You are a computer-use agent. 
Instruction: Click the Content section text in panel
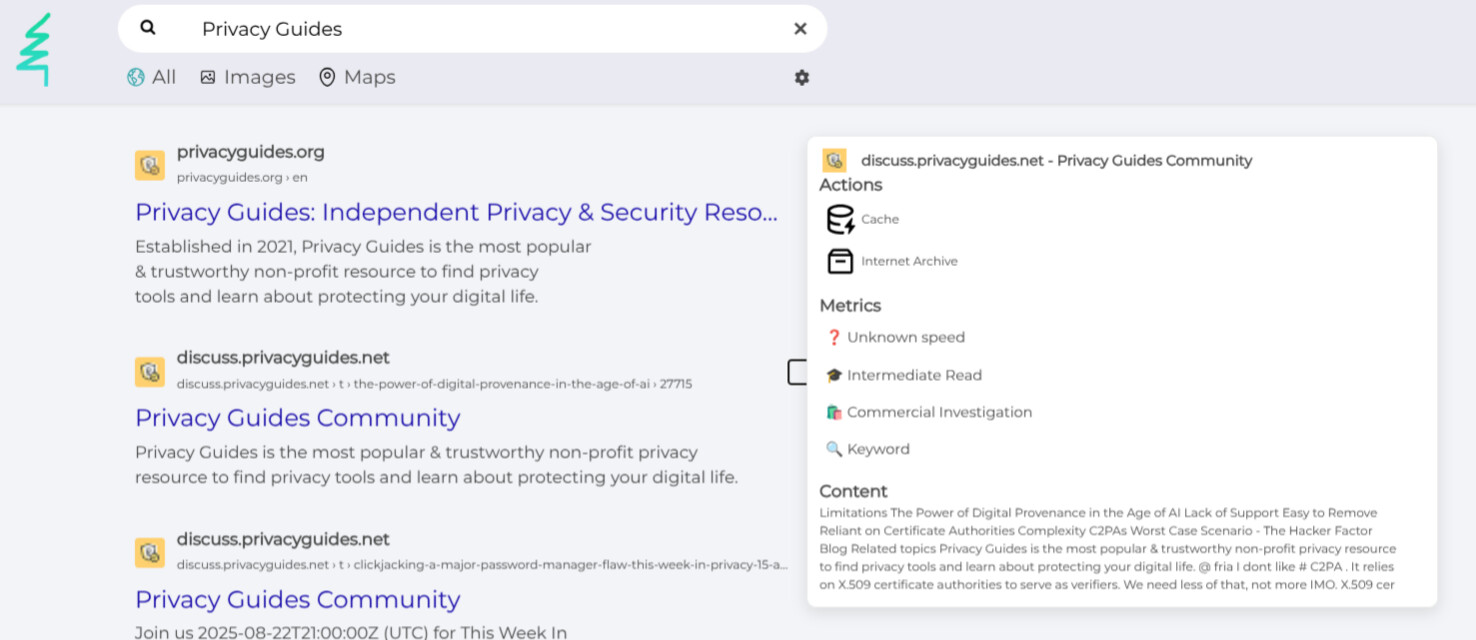pyautogui.click(x=1108, y=548)
